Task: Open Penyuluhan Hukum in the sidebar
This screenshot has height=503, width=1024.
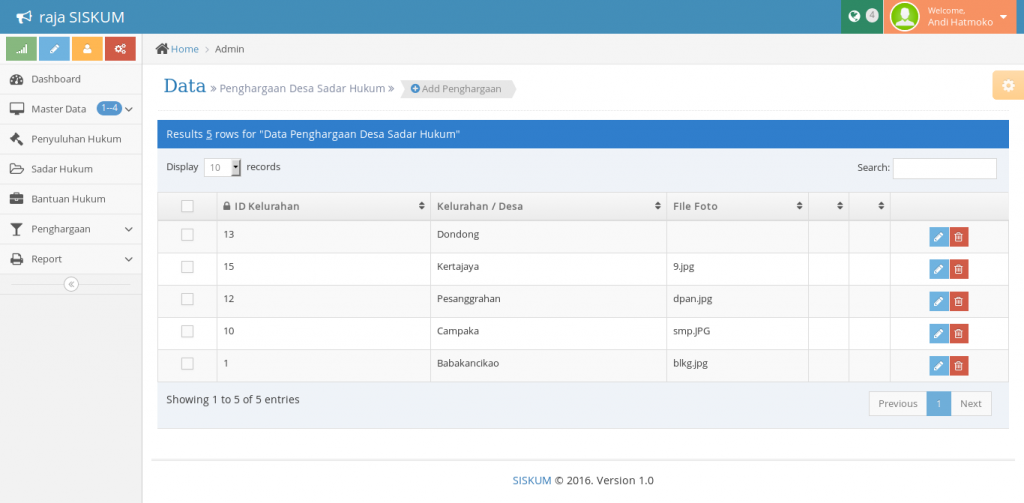Action: click(76, 139)
